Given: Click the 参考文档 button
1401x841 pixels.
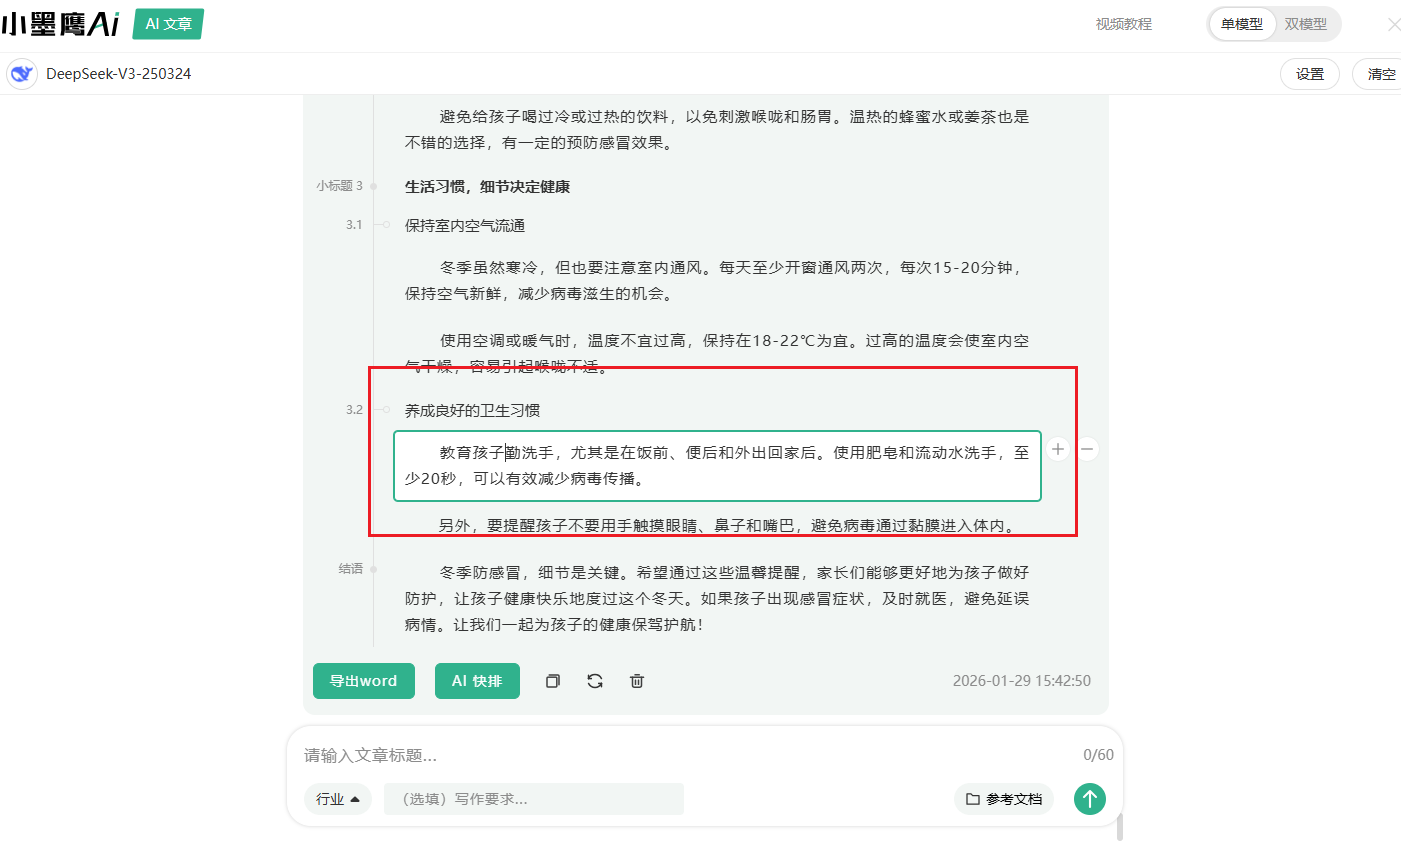Looking at the screenshot, I should [x=1004, y=799].
